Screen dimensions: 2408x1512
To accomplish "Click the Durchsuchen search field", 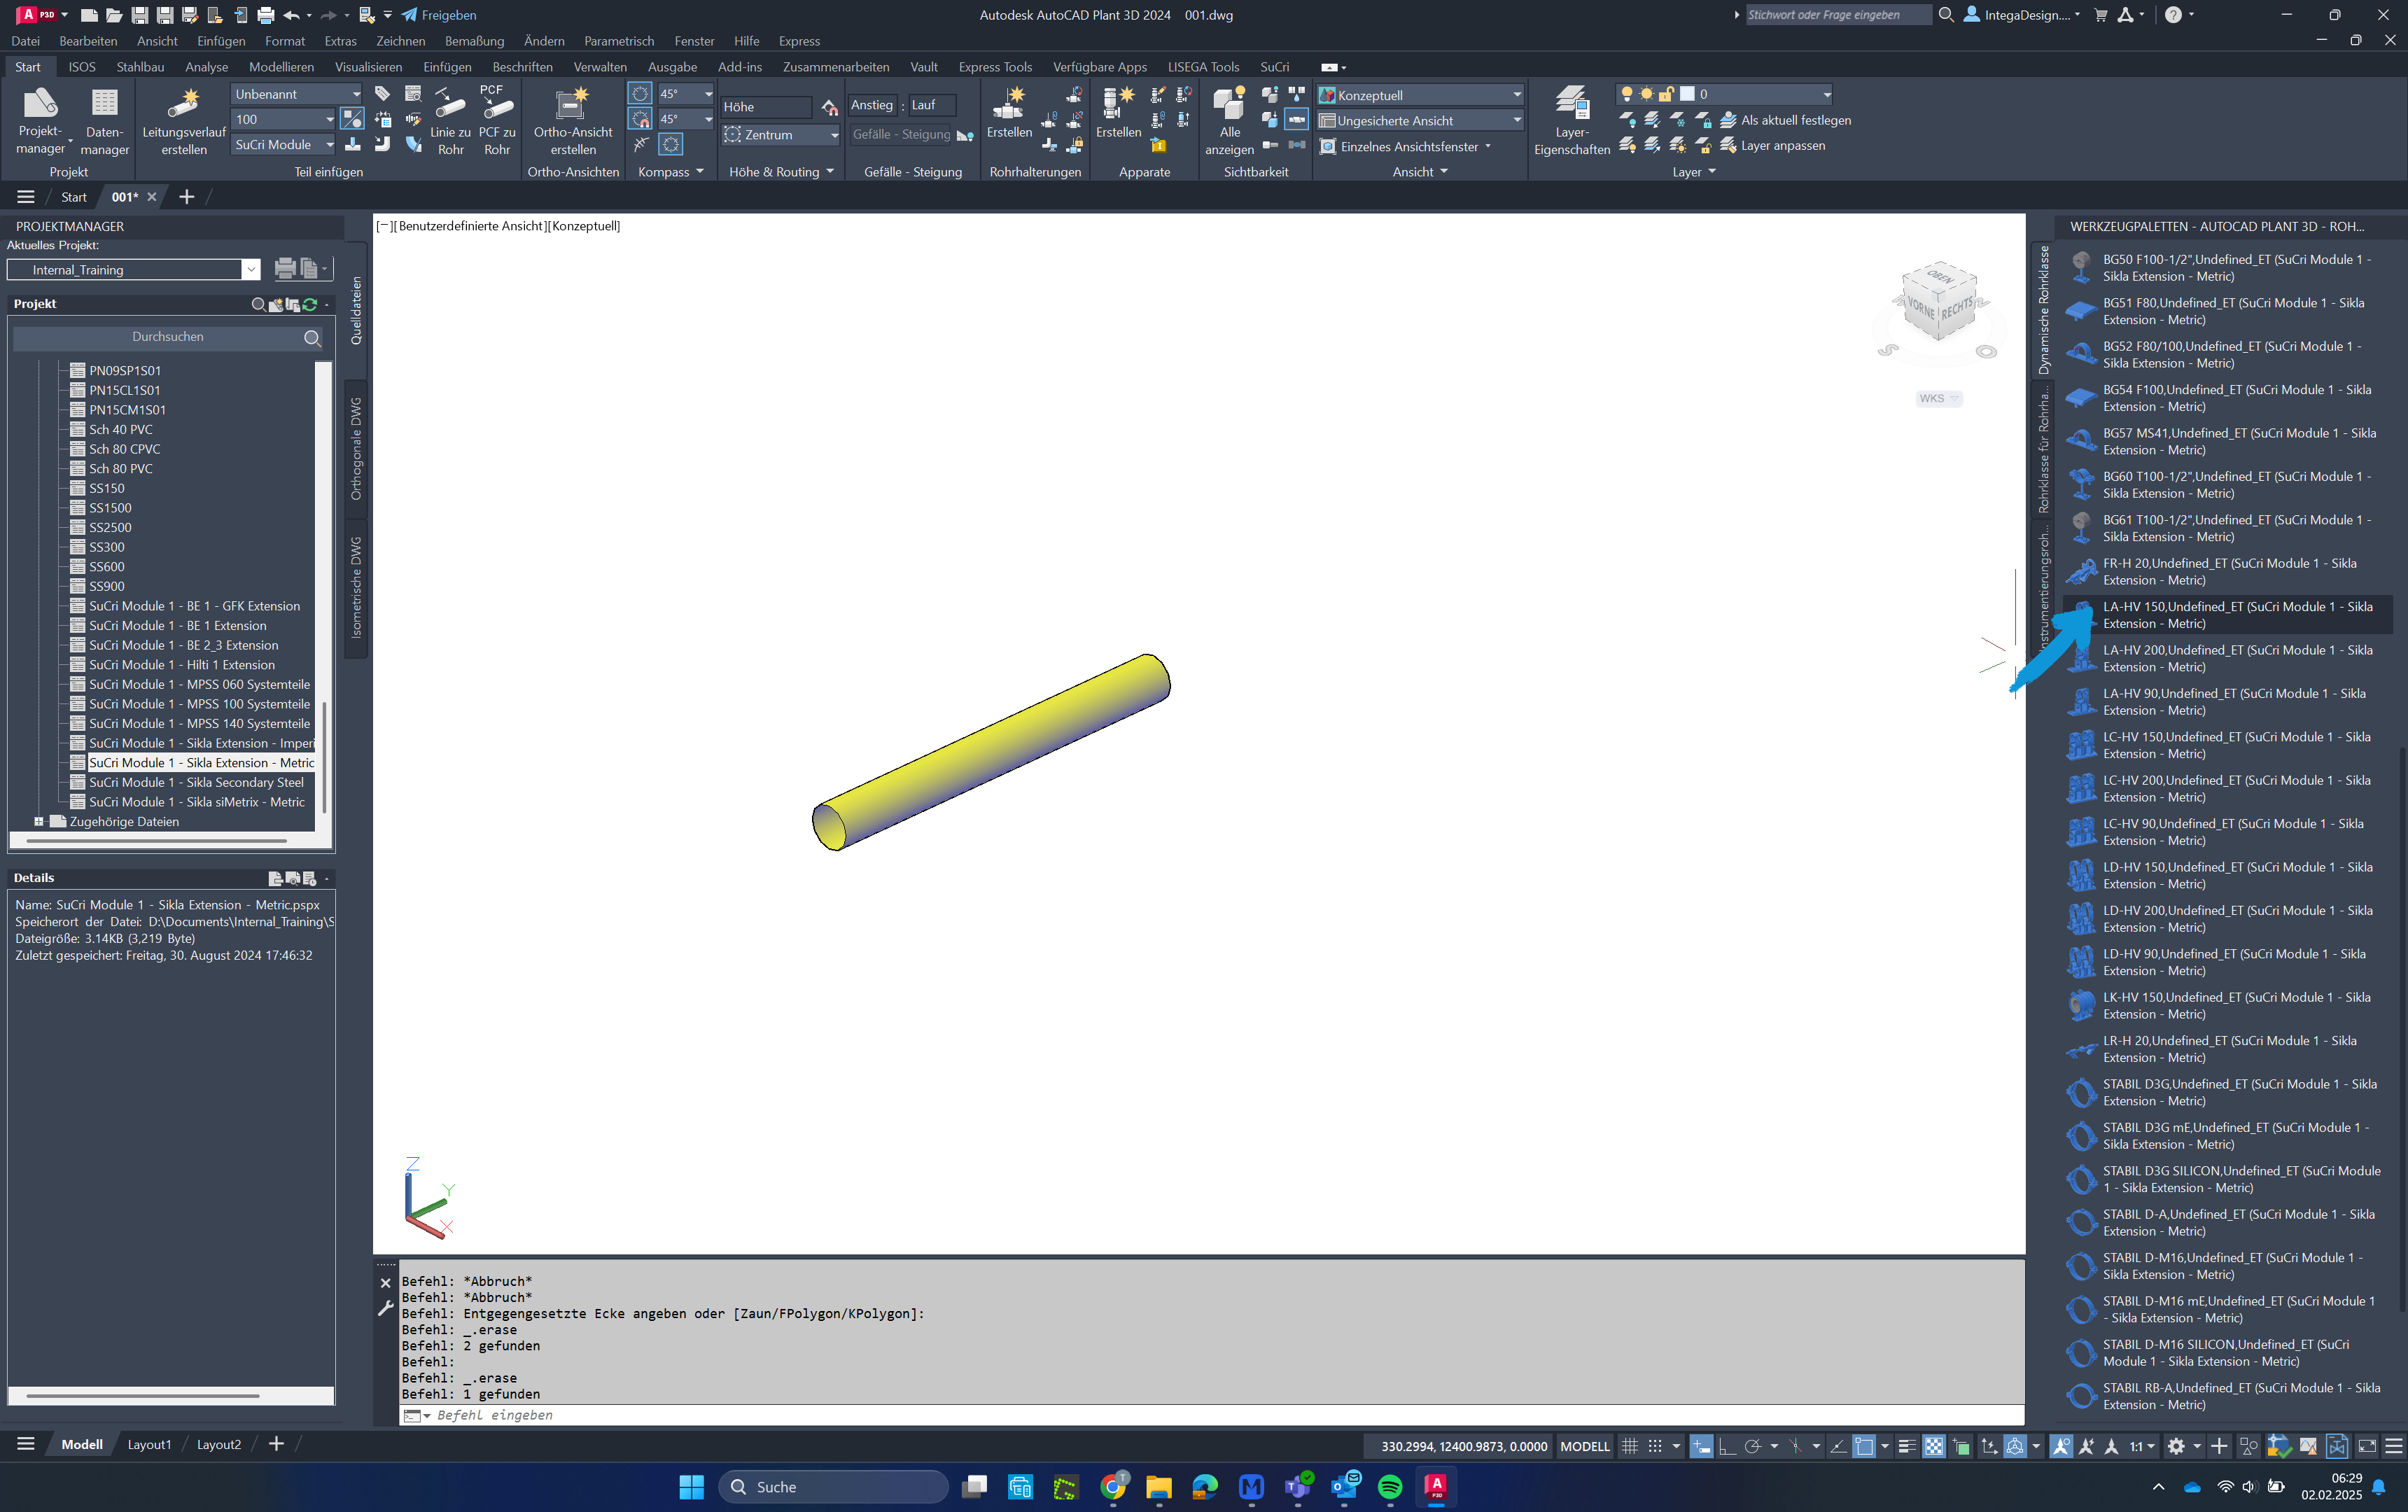I will (x=168, y=338).
